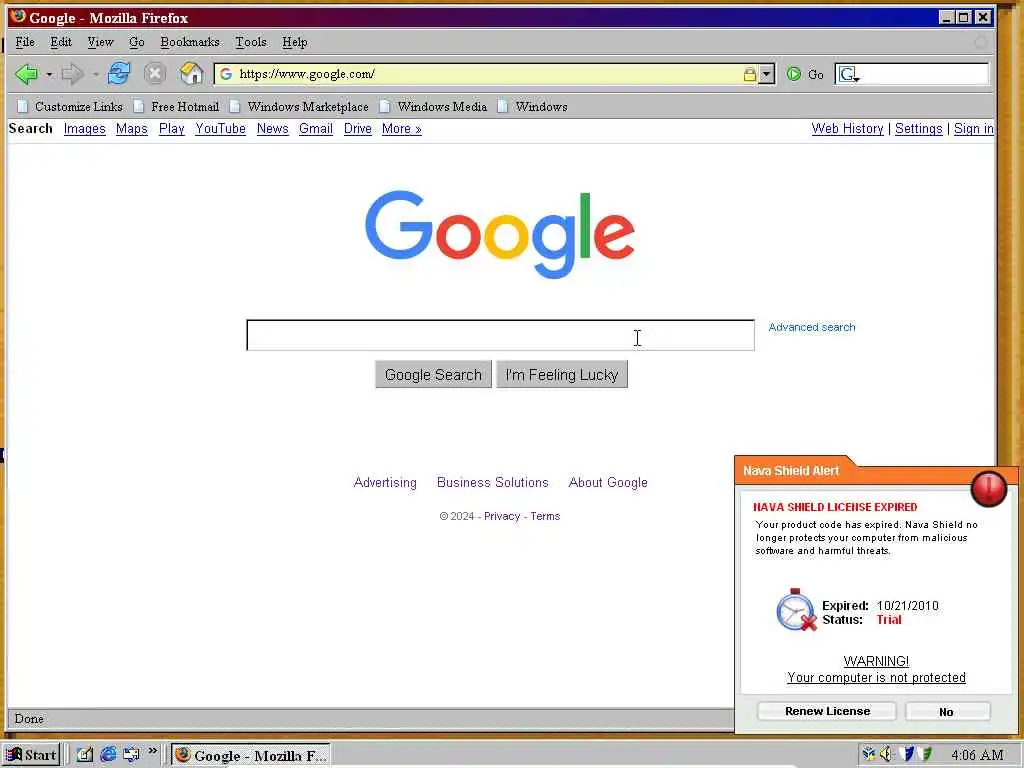Image resolution: width=1024 pixels, height=768 pixels.
Task: Click the green shield tray icon
Action: pos(925,754)
